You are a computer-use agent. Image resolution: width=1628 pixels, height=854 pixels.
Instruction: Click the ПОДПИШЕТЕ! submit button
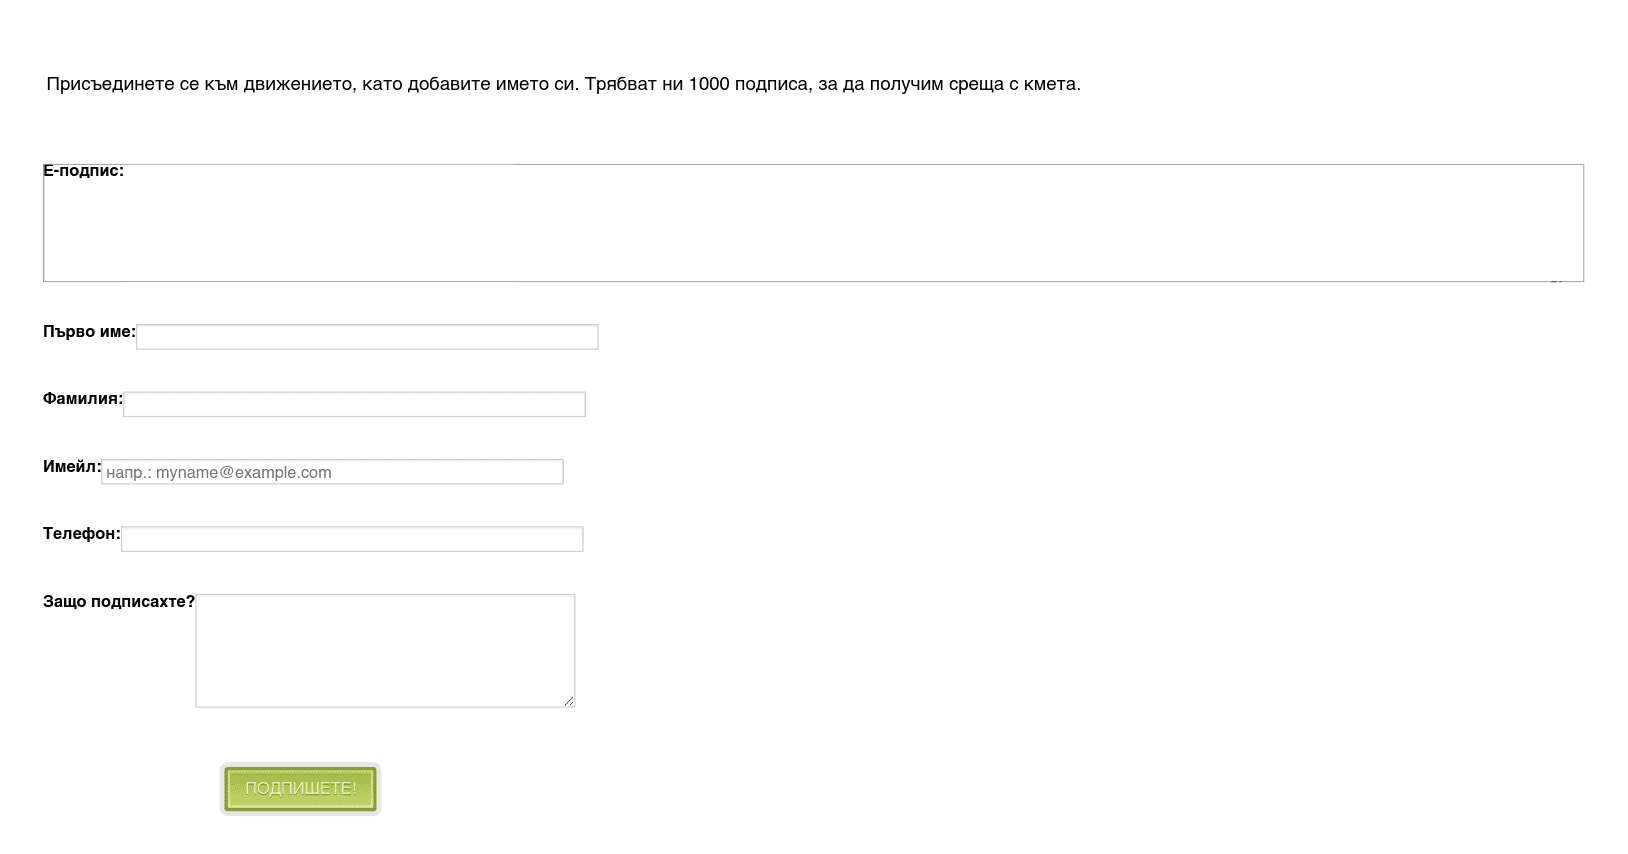[300, 788]
